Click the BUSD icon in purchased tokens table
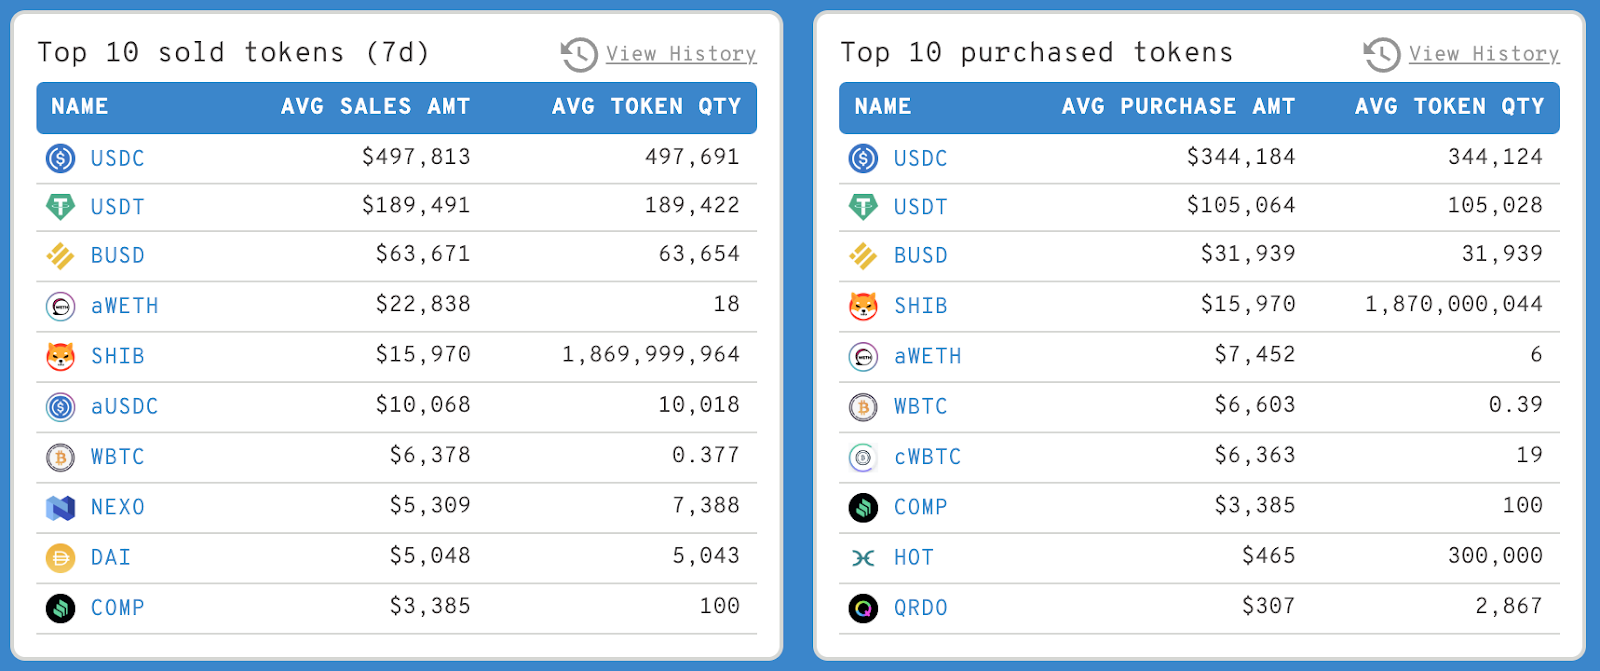Viewport: 1600px width, 671px height. [x=863, y=256]
